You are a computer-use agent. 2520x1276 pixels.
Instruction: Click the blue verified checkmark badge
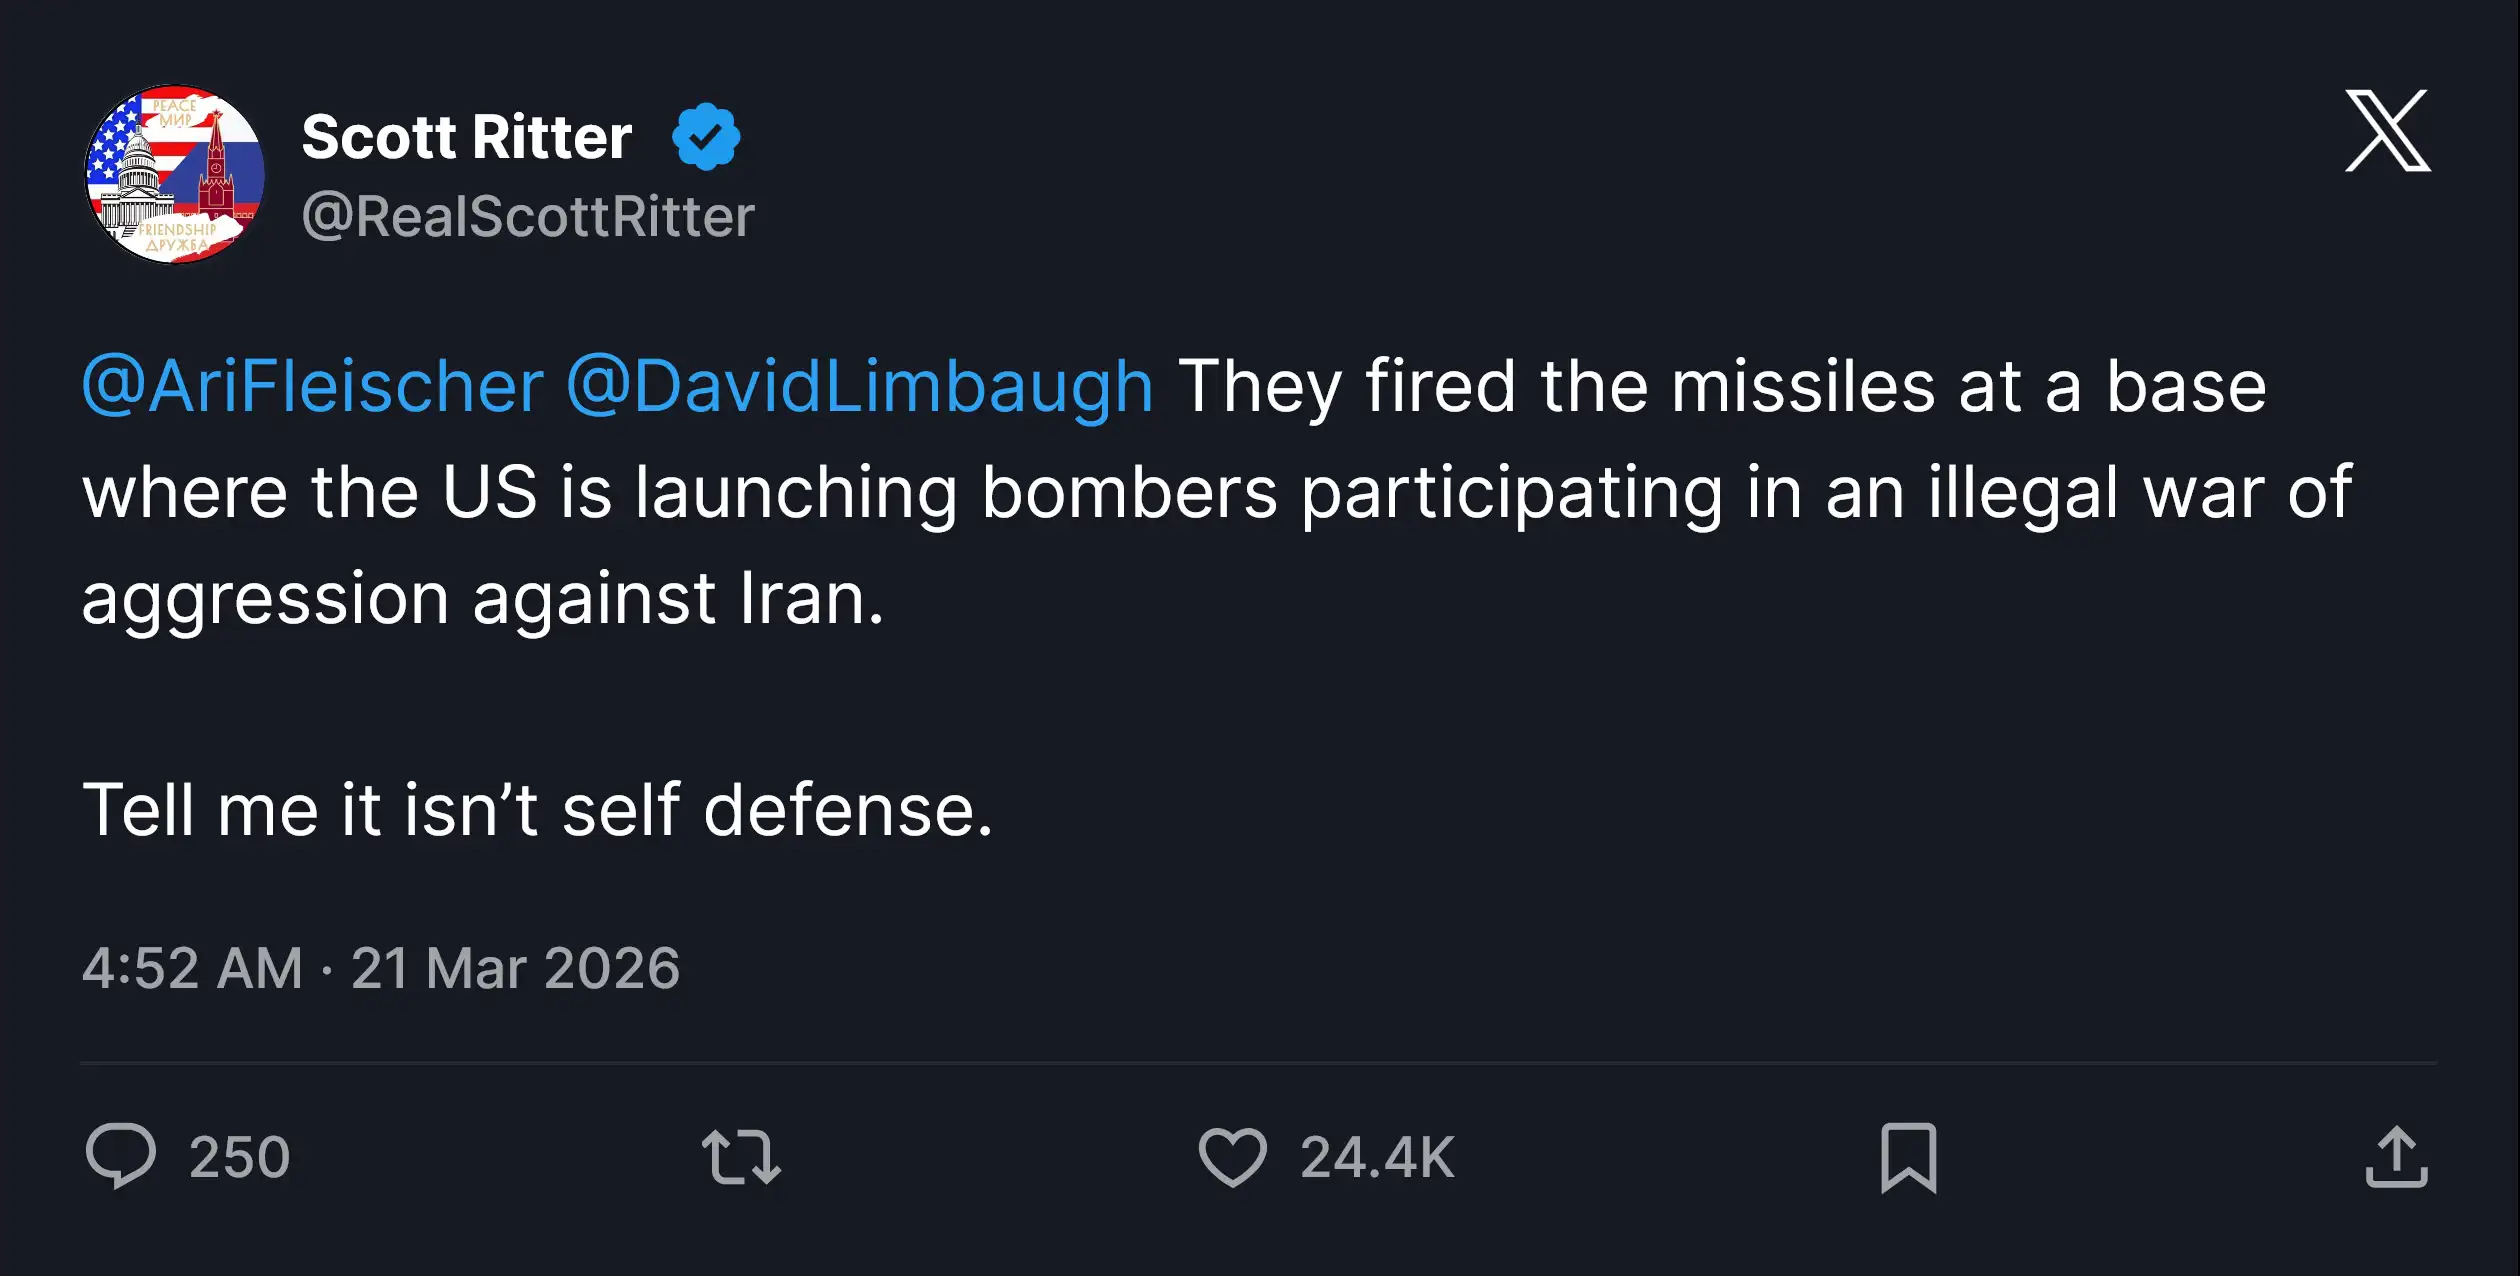click(706, 137)
